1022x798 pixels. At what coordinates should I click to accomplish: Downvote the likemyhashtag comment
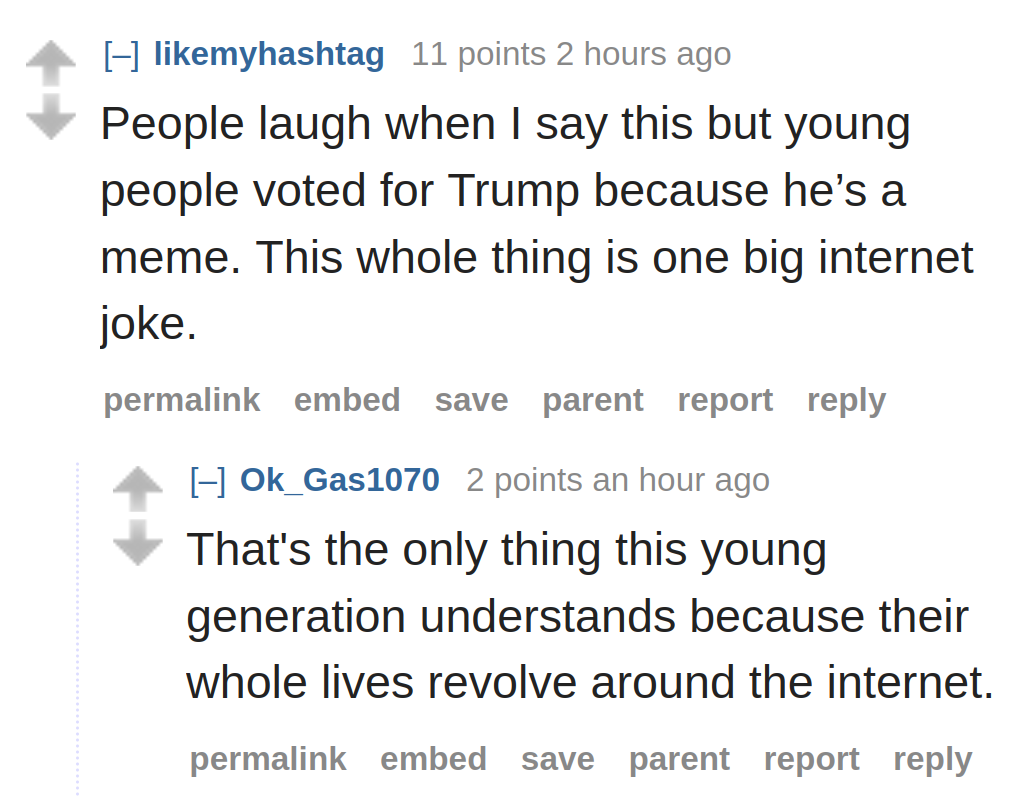click(51, 116)
